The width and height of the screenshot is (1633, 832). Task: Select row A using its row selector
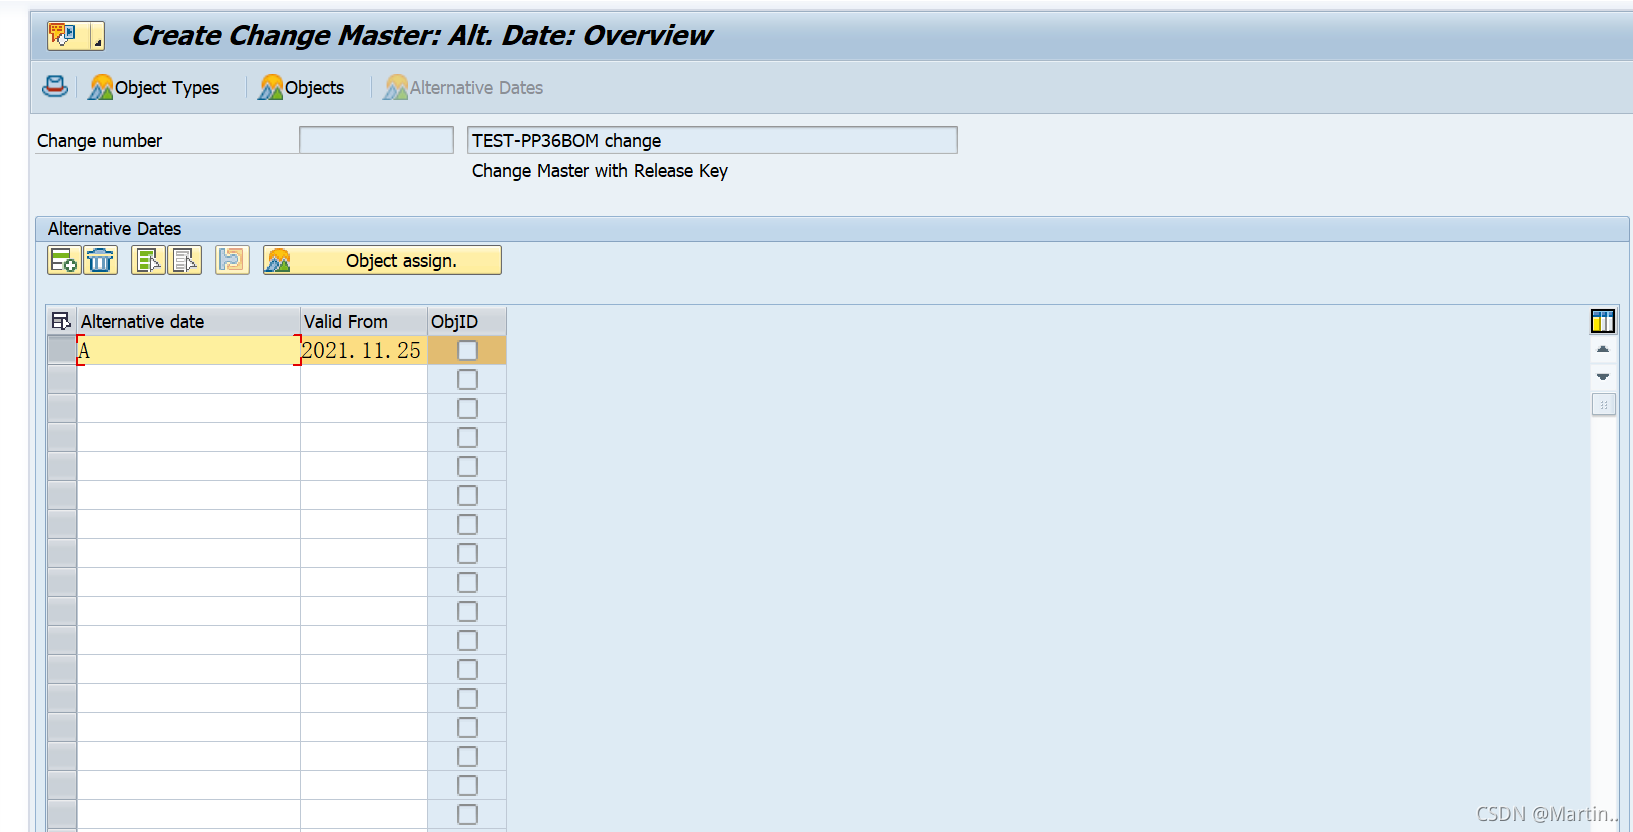pyautogui.click(x=62, y=350)
